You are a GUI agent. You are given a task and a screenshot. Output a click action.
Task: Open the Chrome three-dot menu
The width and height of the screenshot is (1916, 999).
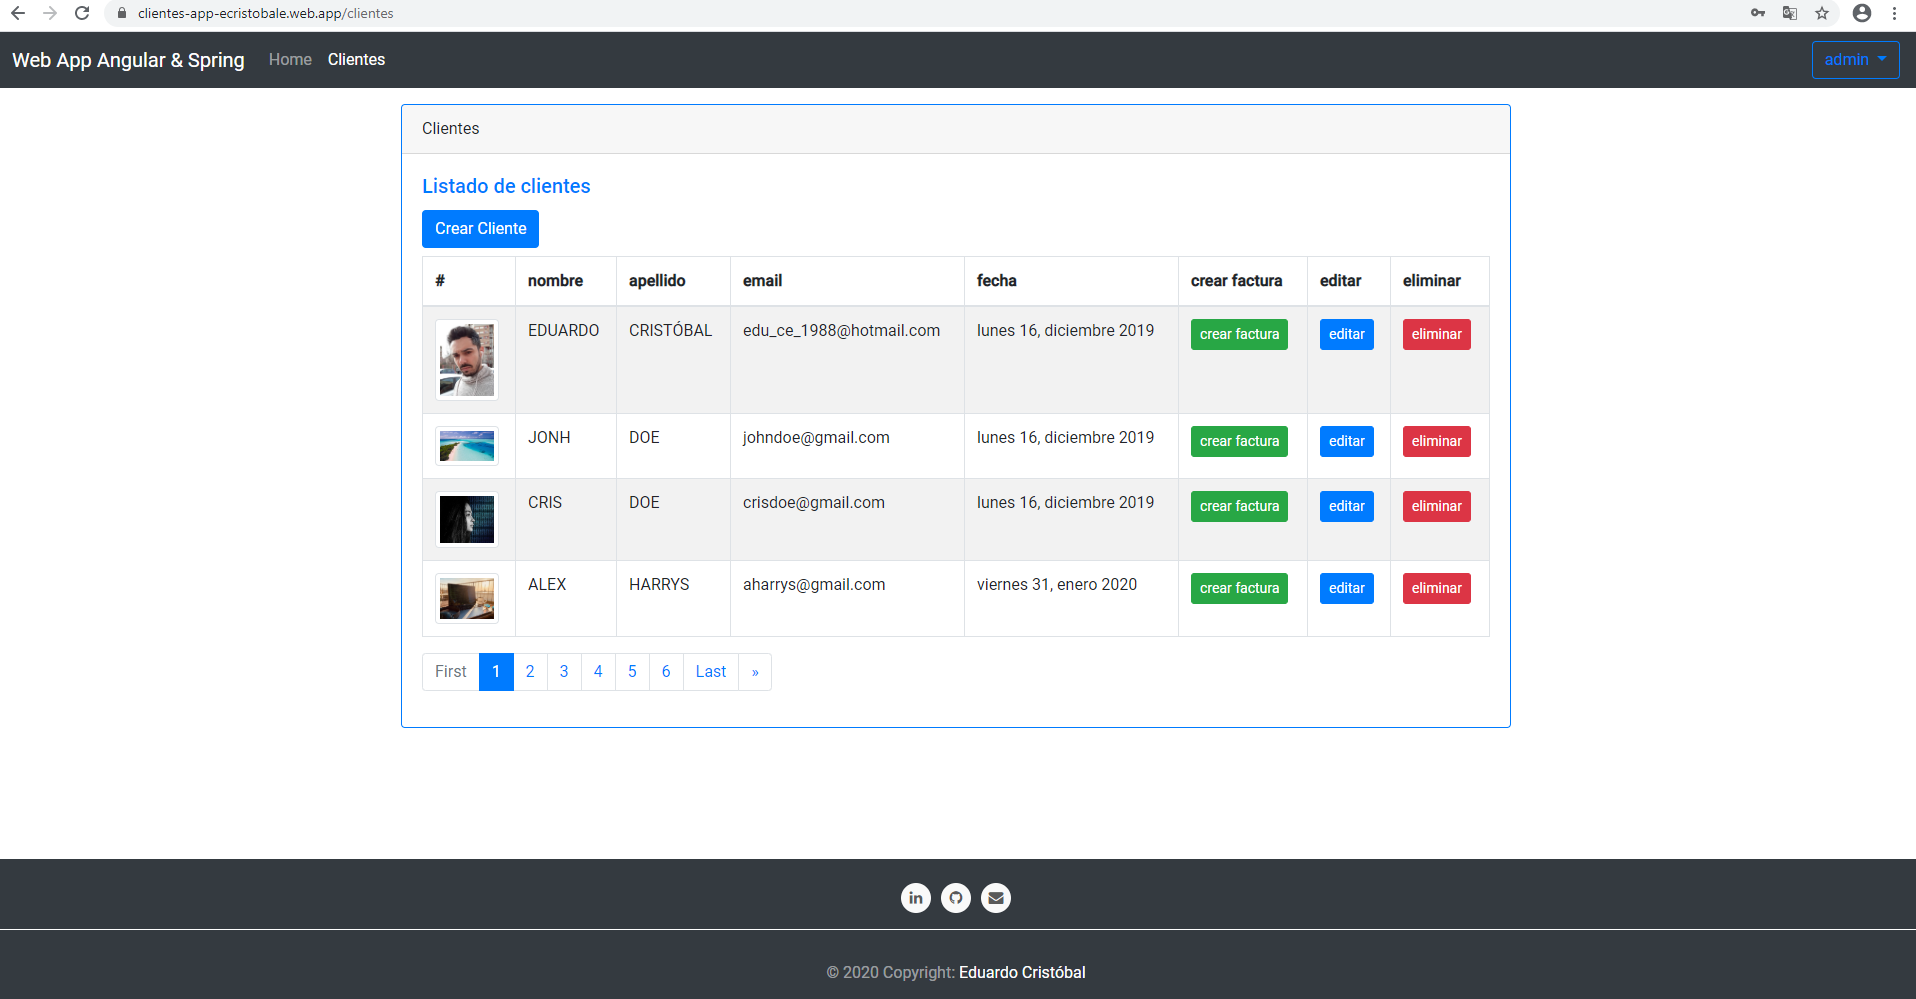tap(1894, 13)
